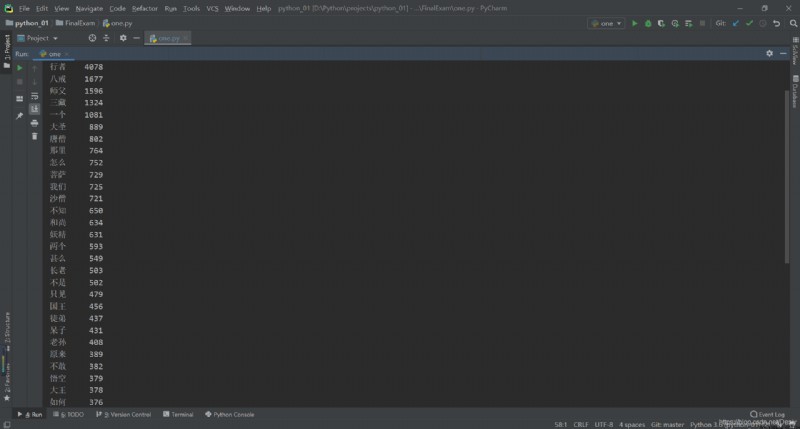Click the Stop icon in the Run panel
The height and width of the screenshot is (429, 800).
[20, 82]
